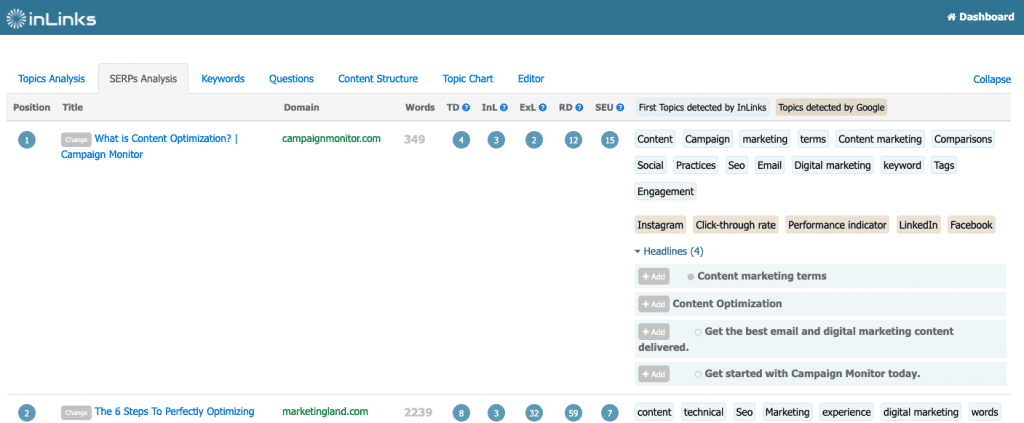
Task: Click the Domain column header
Action: pos(301,108)
